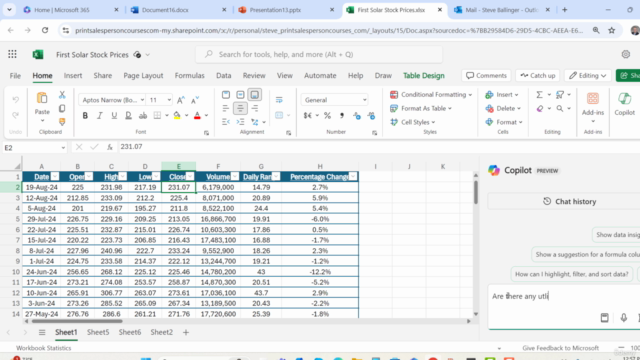The width and height of the screenshot is (640, 360).
Task: Align text left
Action: click(226, 108)
